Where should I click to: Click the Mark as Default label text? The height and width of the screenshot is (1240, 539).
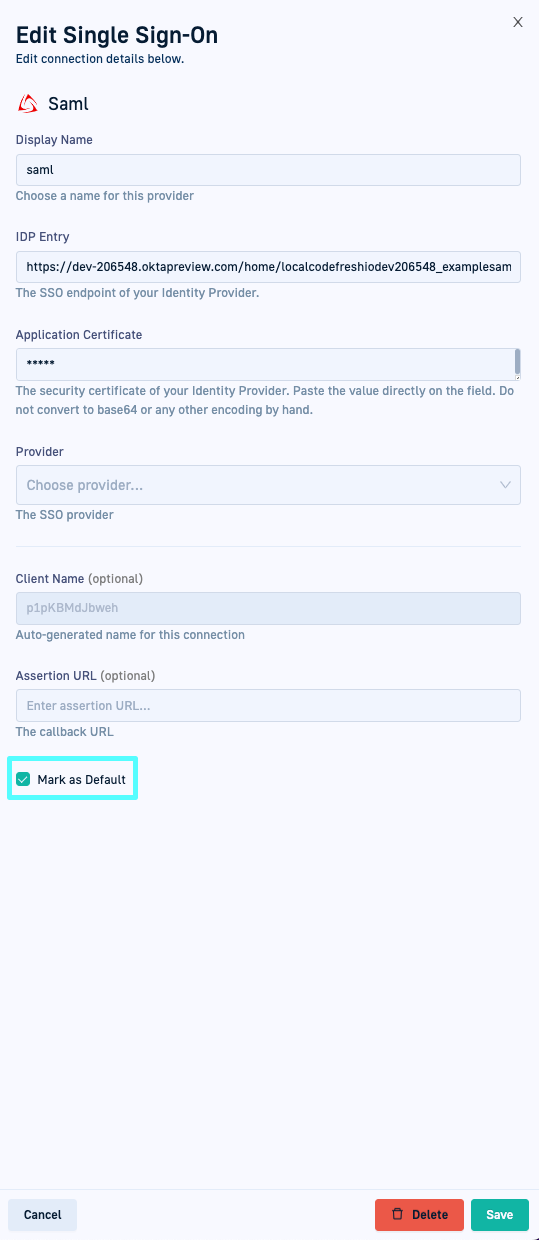click(82, 779)
